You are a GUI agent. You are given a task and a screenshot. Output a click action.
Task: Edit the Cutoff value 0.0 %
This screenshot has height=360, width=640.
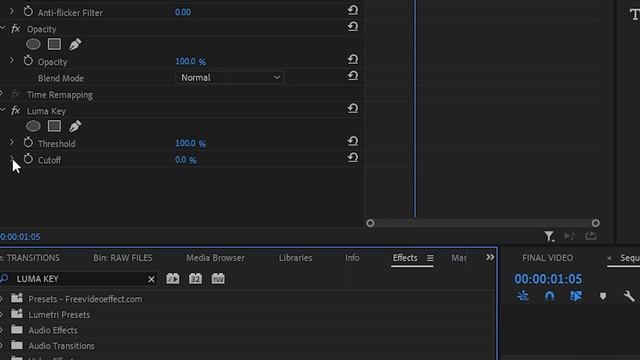(x=186, y=160)
